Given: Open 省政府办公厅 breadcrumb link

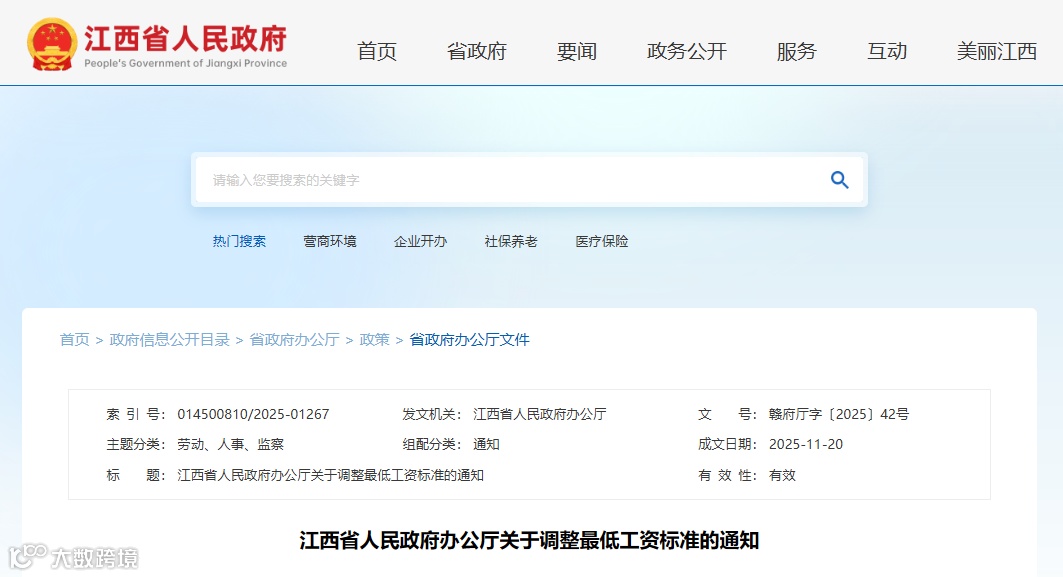Looking at the screenshot, I should point(294,340).
